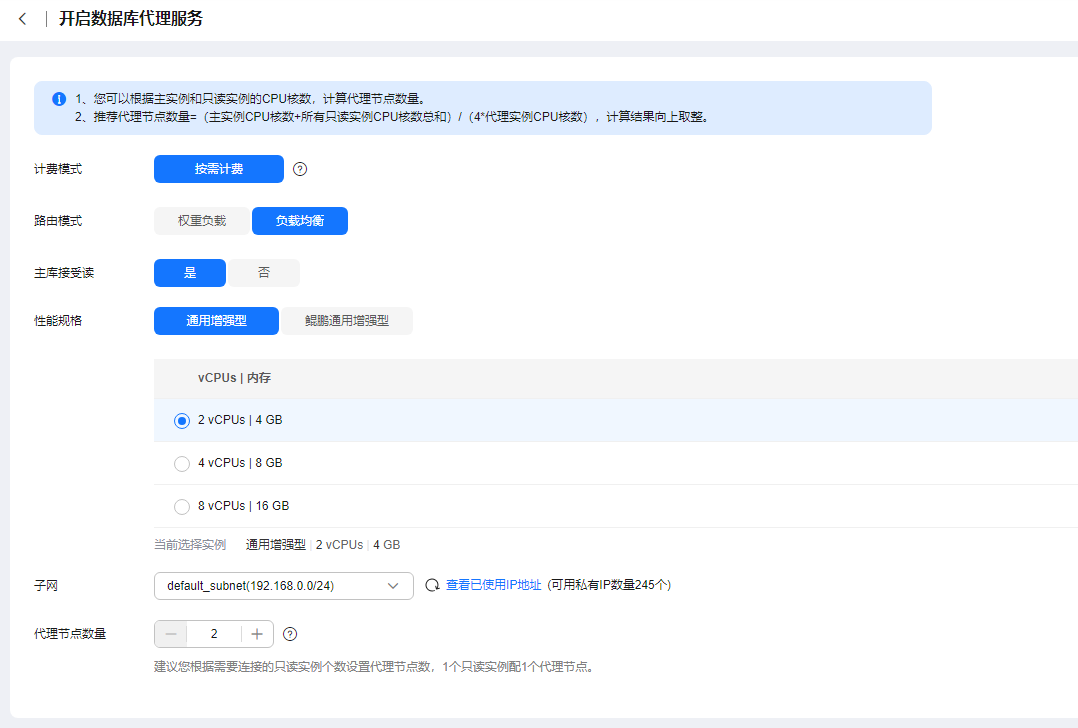Viewport: 1078px width, 728px height.
Task: Click the back arrow beside the page title
Action: click(x=22, y=19)
